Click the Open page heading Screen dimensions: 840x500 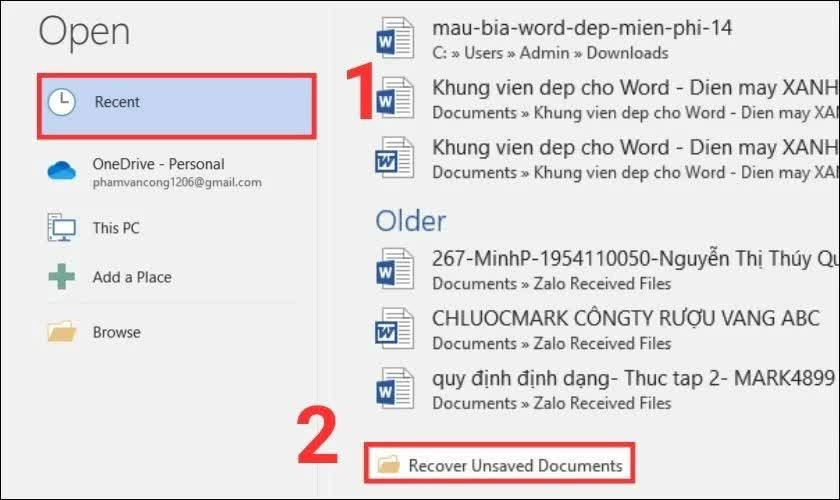(x=84, y=33)
